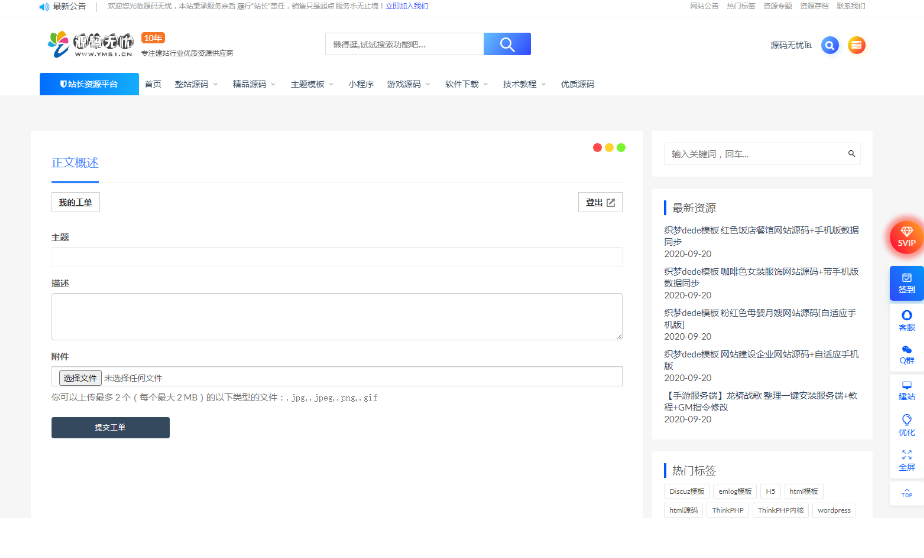Viewport: 924px width, 558px height.
Task: Expand the 技术教程 menu dropdown
Action: pyautogui.click(x=524, y=84)
